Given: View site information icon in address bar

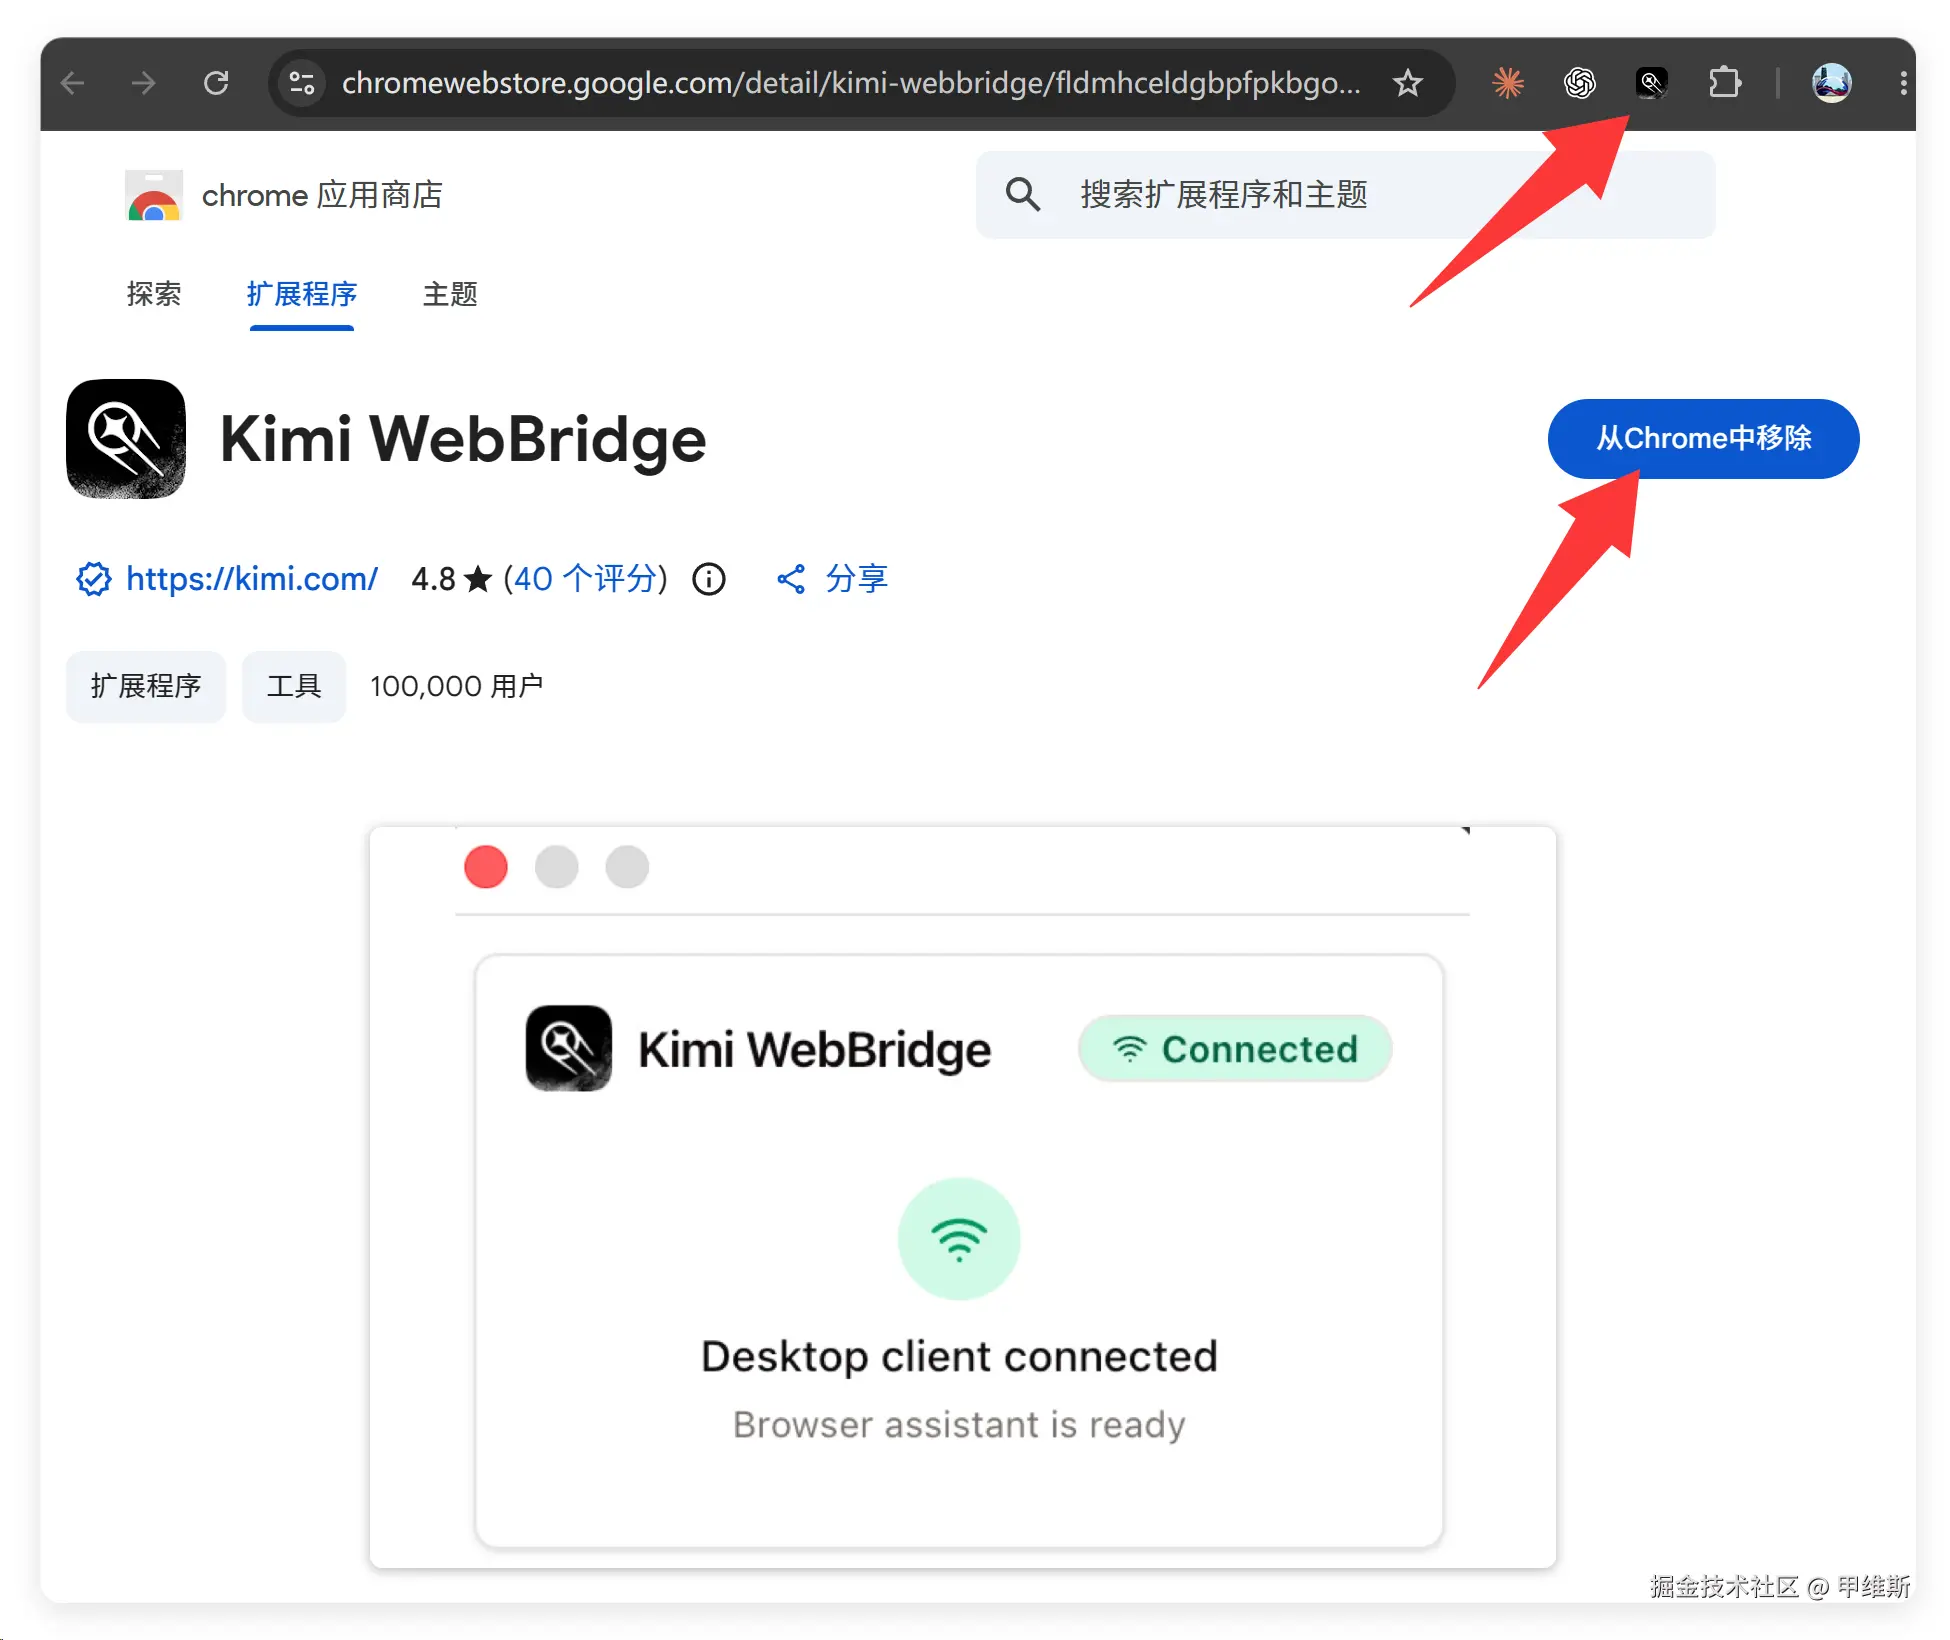Looking at the screenshot, I should tap(302, 83).
